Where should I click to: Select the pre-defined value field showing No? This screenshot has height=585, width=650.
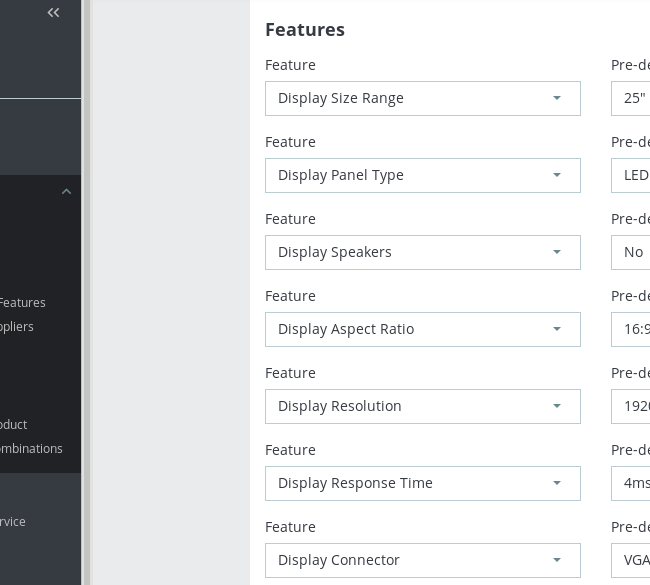(x=633, y=252)
